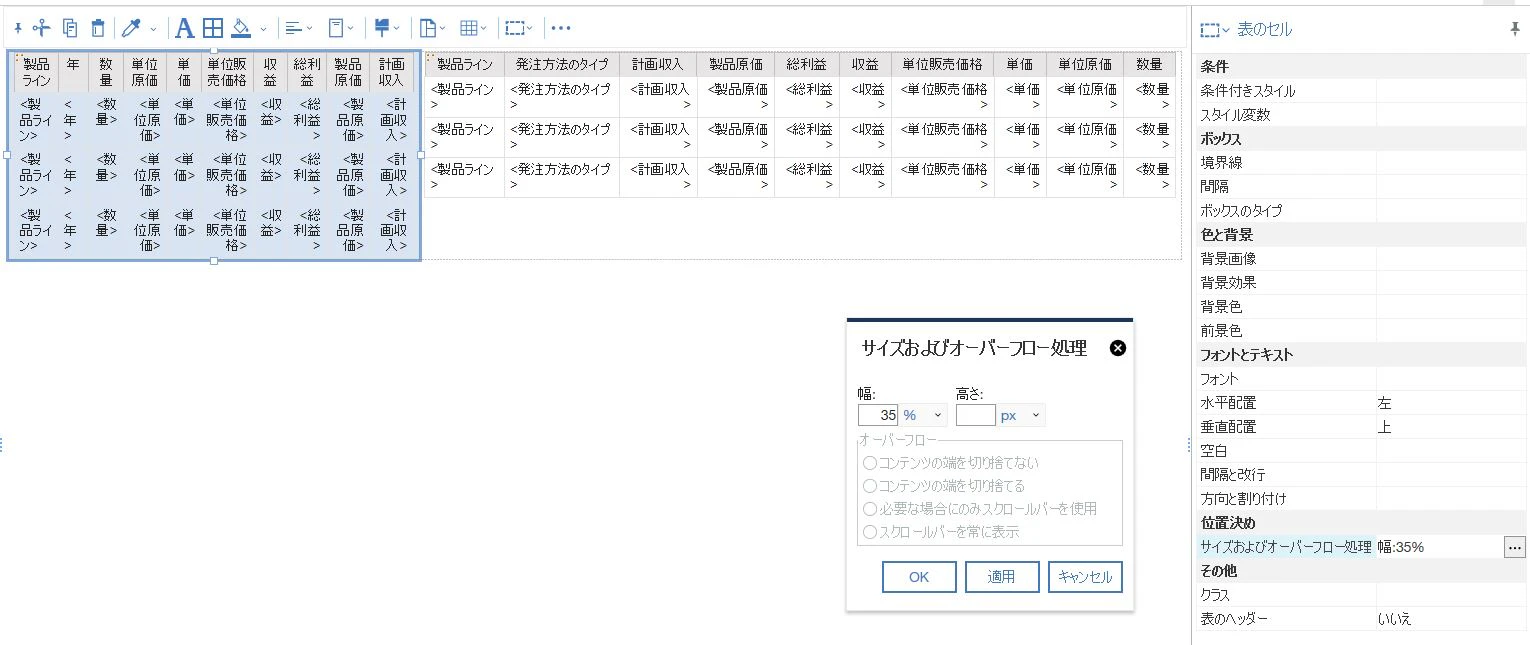Copy the selection using the copy icon
Screen dimensions: 1530x645
pos(70,28)
